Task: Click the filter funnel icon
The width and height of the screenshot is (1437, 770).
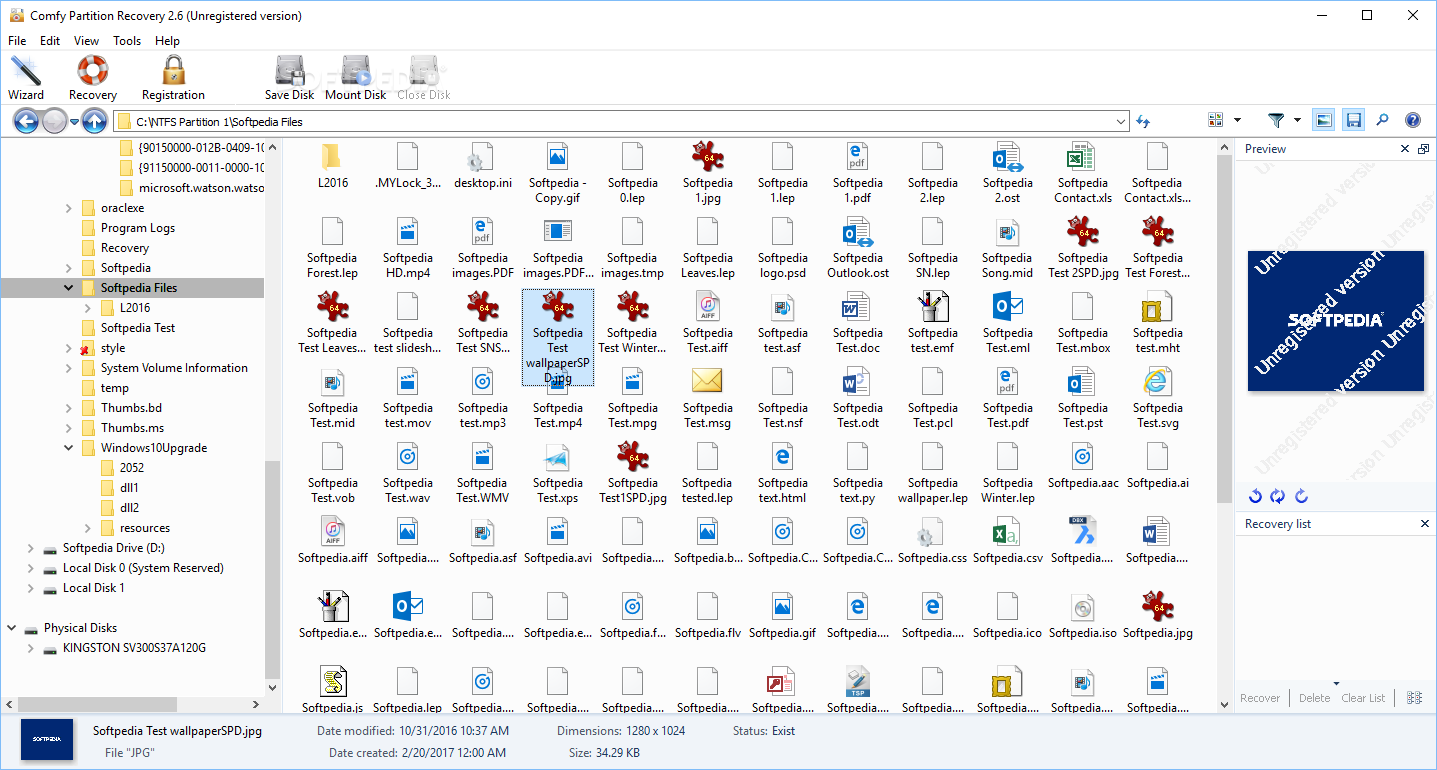Action: click(x=1276, y=120)
